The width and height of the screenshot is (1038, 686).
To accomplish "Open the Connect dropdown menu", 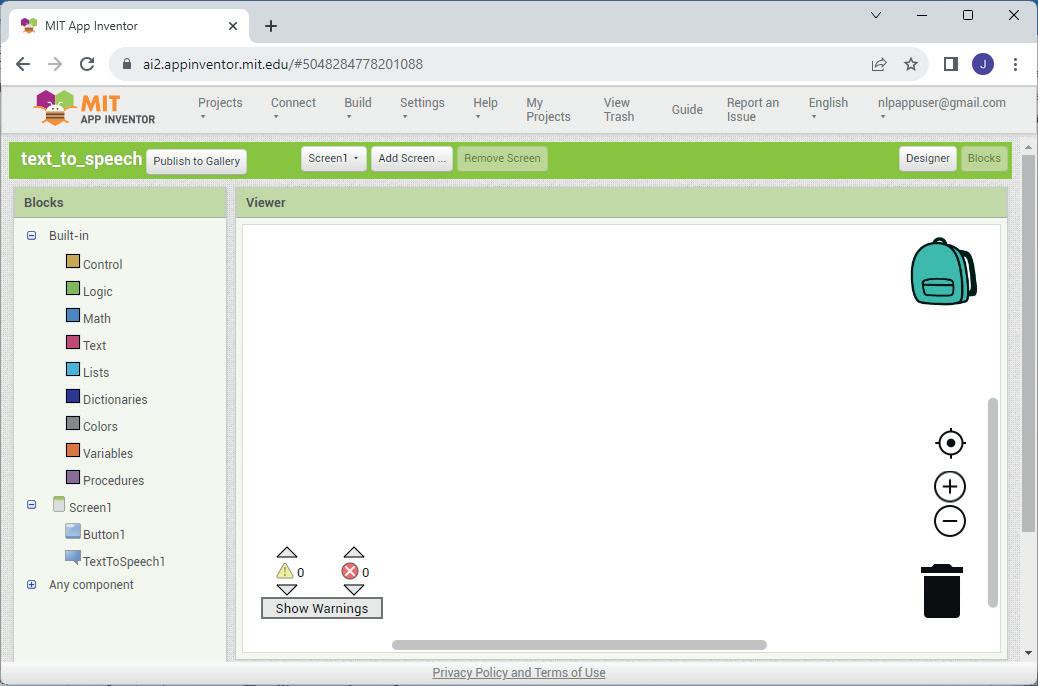I will pyautogui.click(x=293, y=109).
